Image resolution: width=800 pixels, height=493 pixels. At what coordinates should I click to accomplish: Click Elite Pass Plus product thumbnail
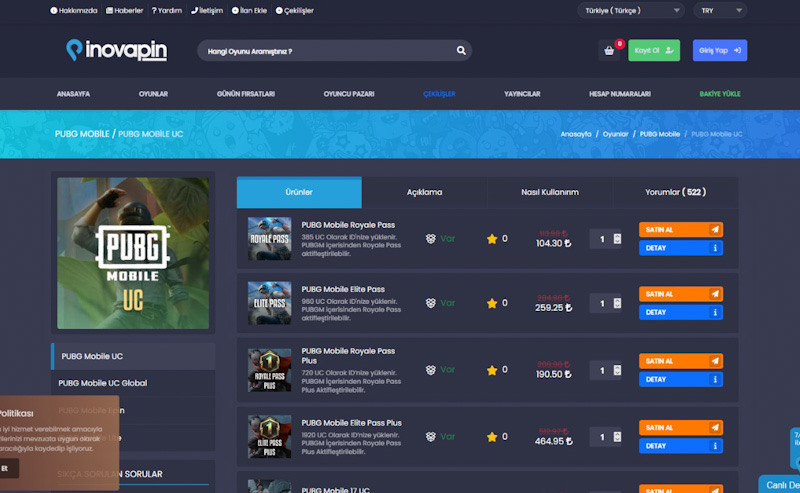[x=269, y=436]
